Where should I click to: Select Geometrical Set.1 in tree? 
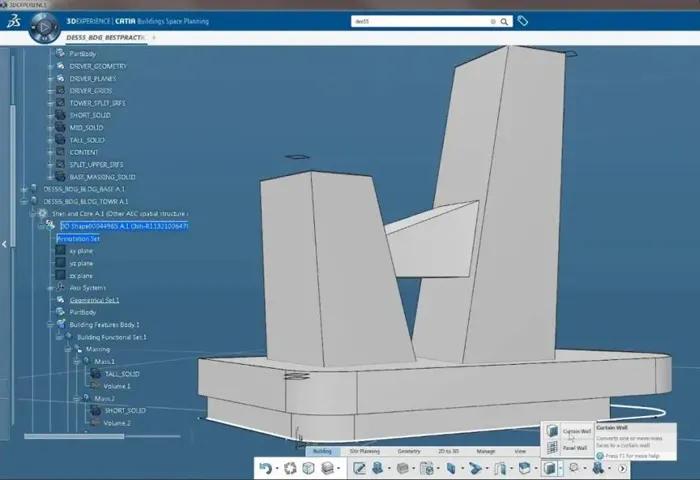pyautogui.click(x=94, y=300)
